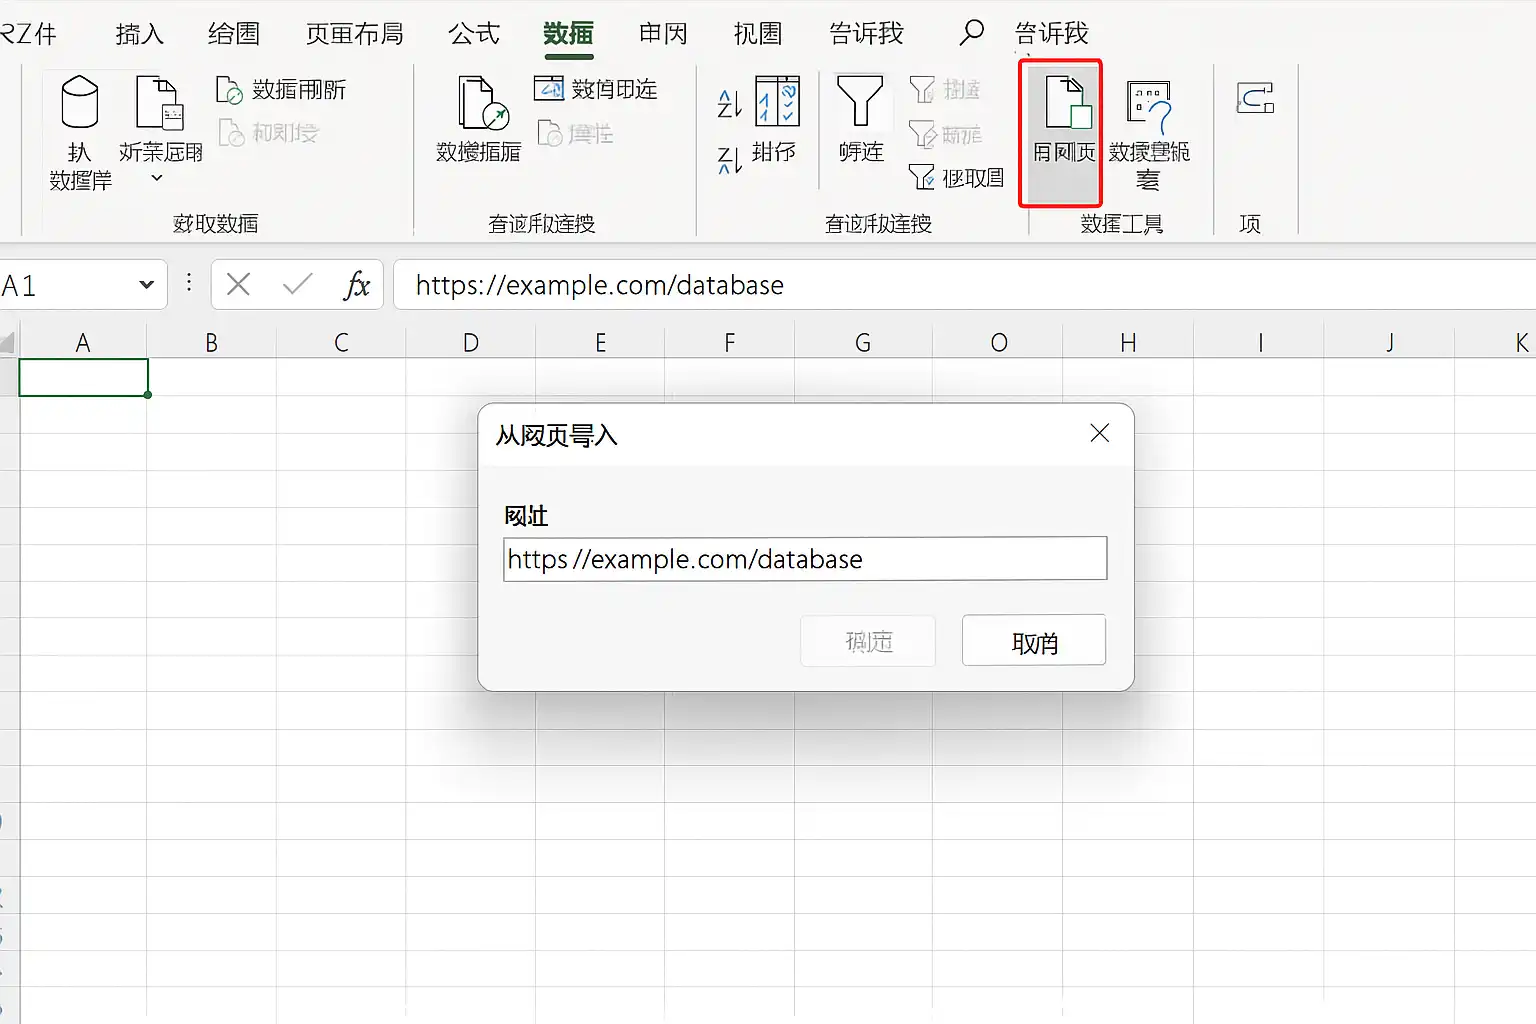Click the 取消 button in dialog
The height and width of the screenshot is (1024, 1536).
pos(1034,640)
